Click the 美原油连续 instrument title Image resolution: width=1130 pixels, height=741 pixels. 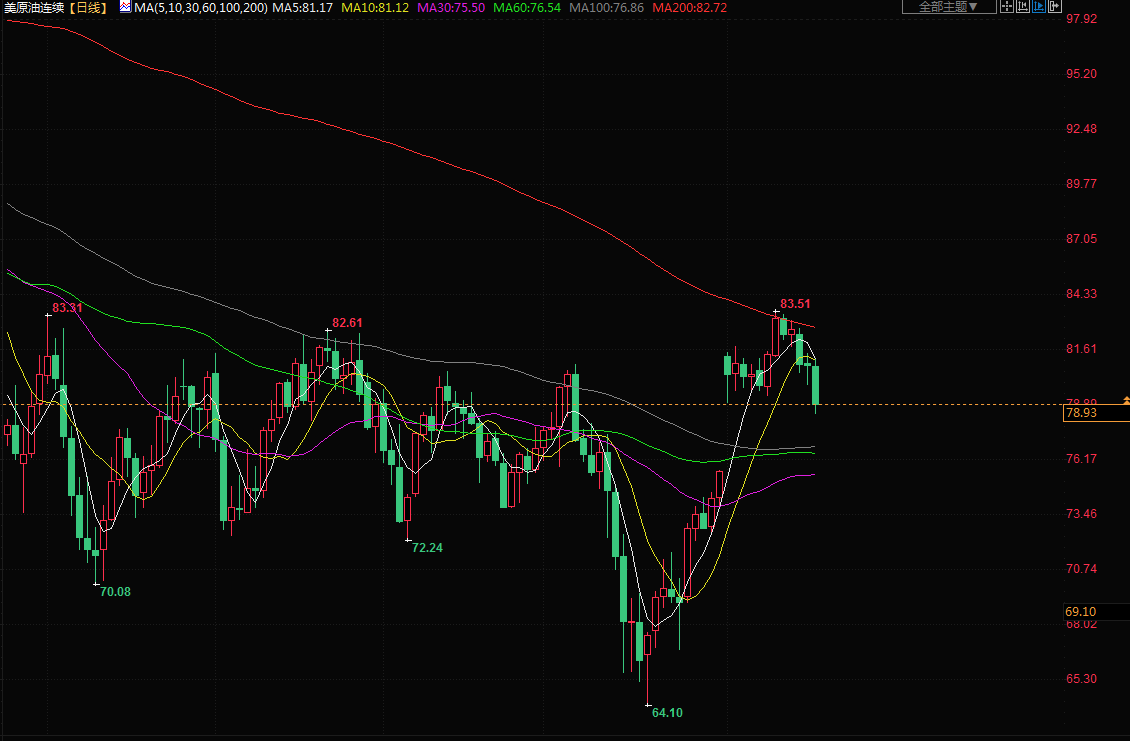coord(33,7)
